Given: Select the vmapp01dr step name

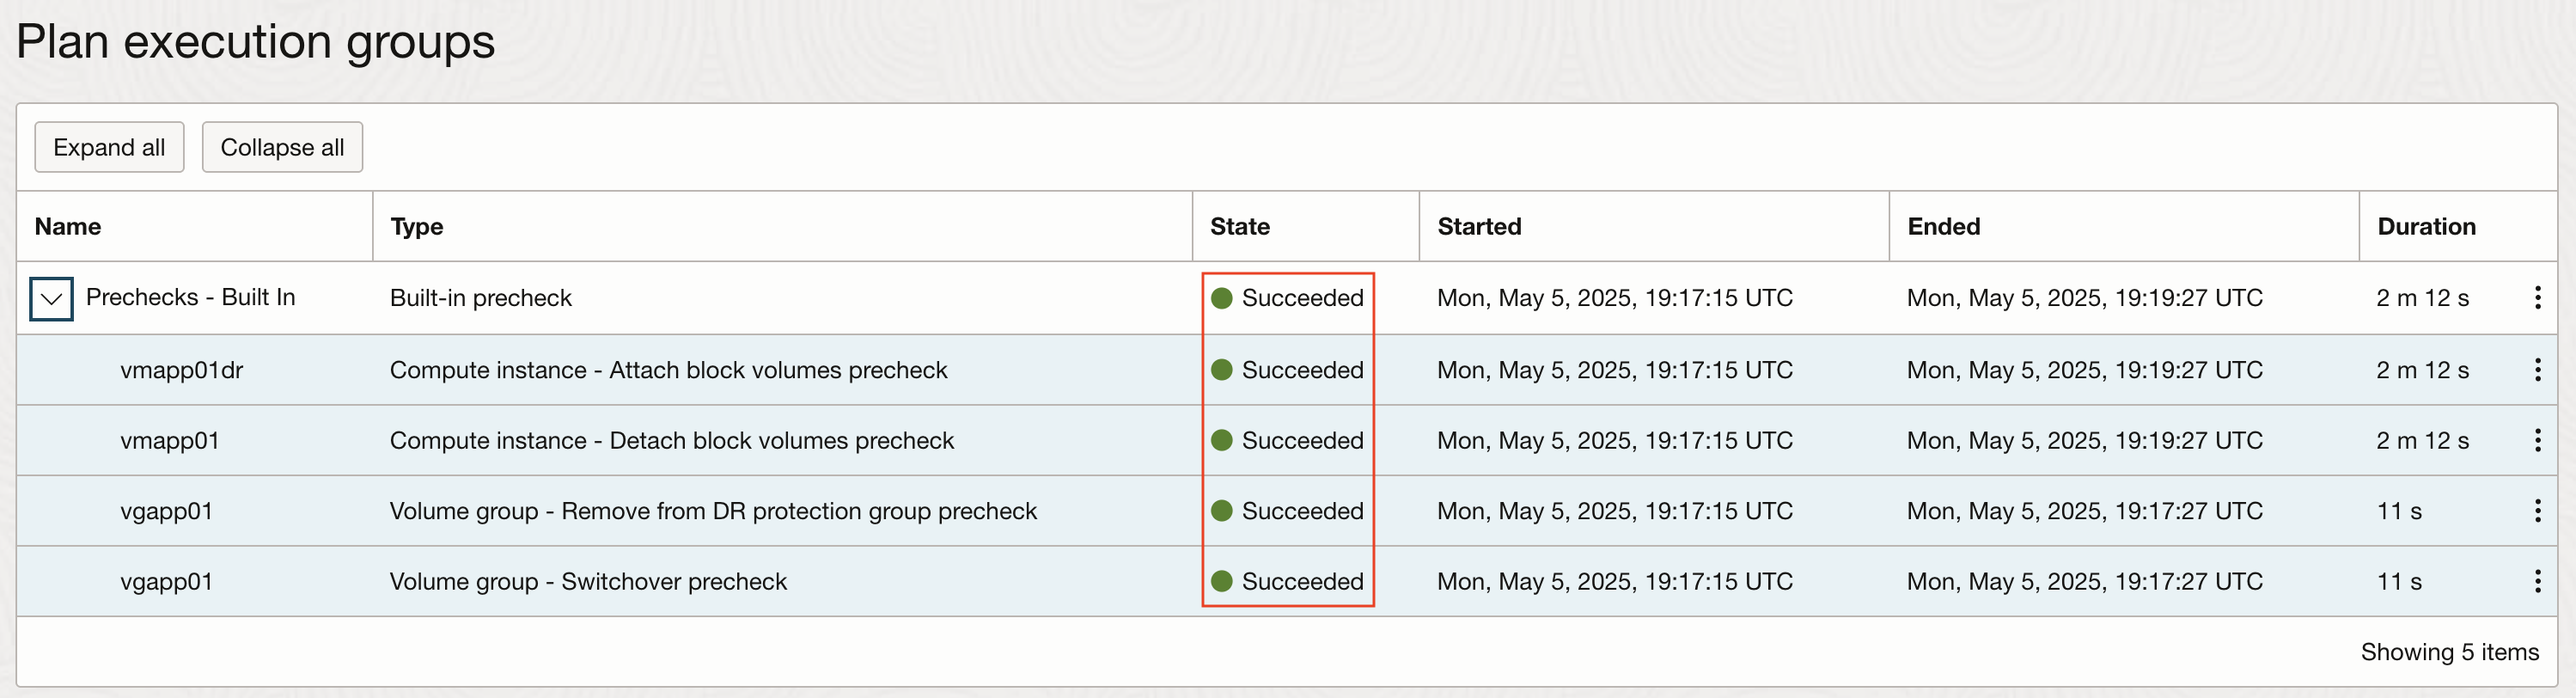Looking at the screenshot, I should coord(182,370).
